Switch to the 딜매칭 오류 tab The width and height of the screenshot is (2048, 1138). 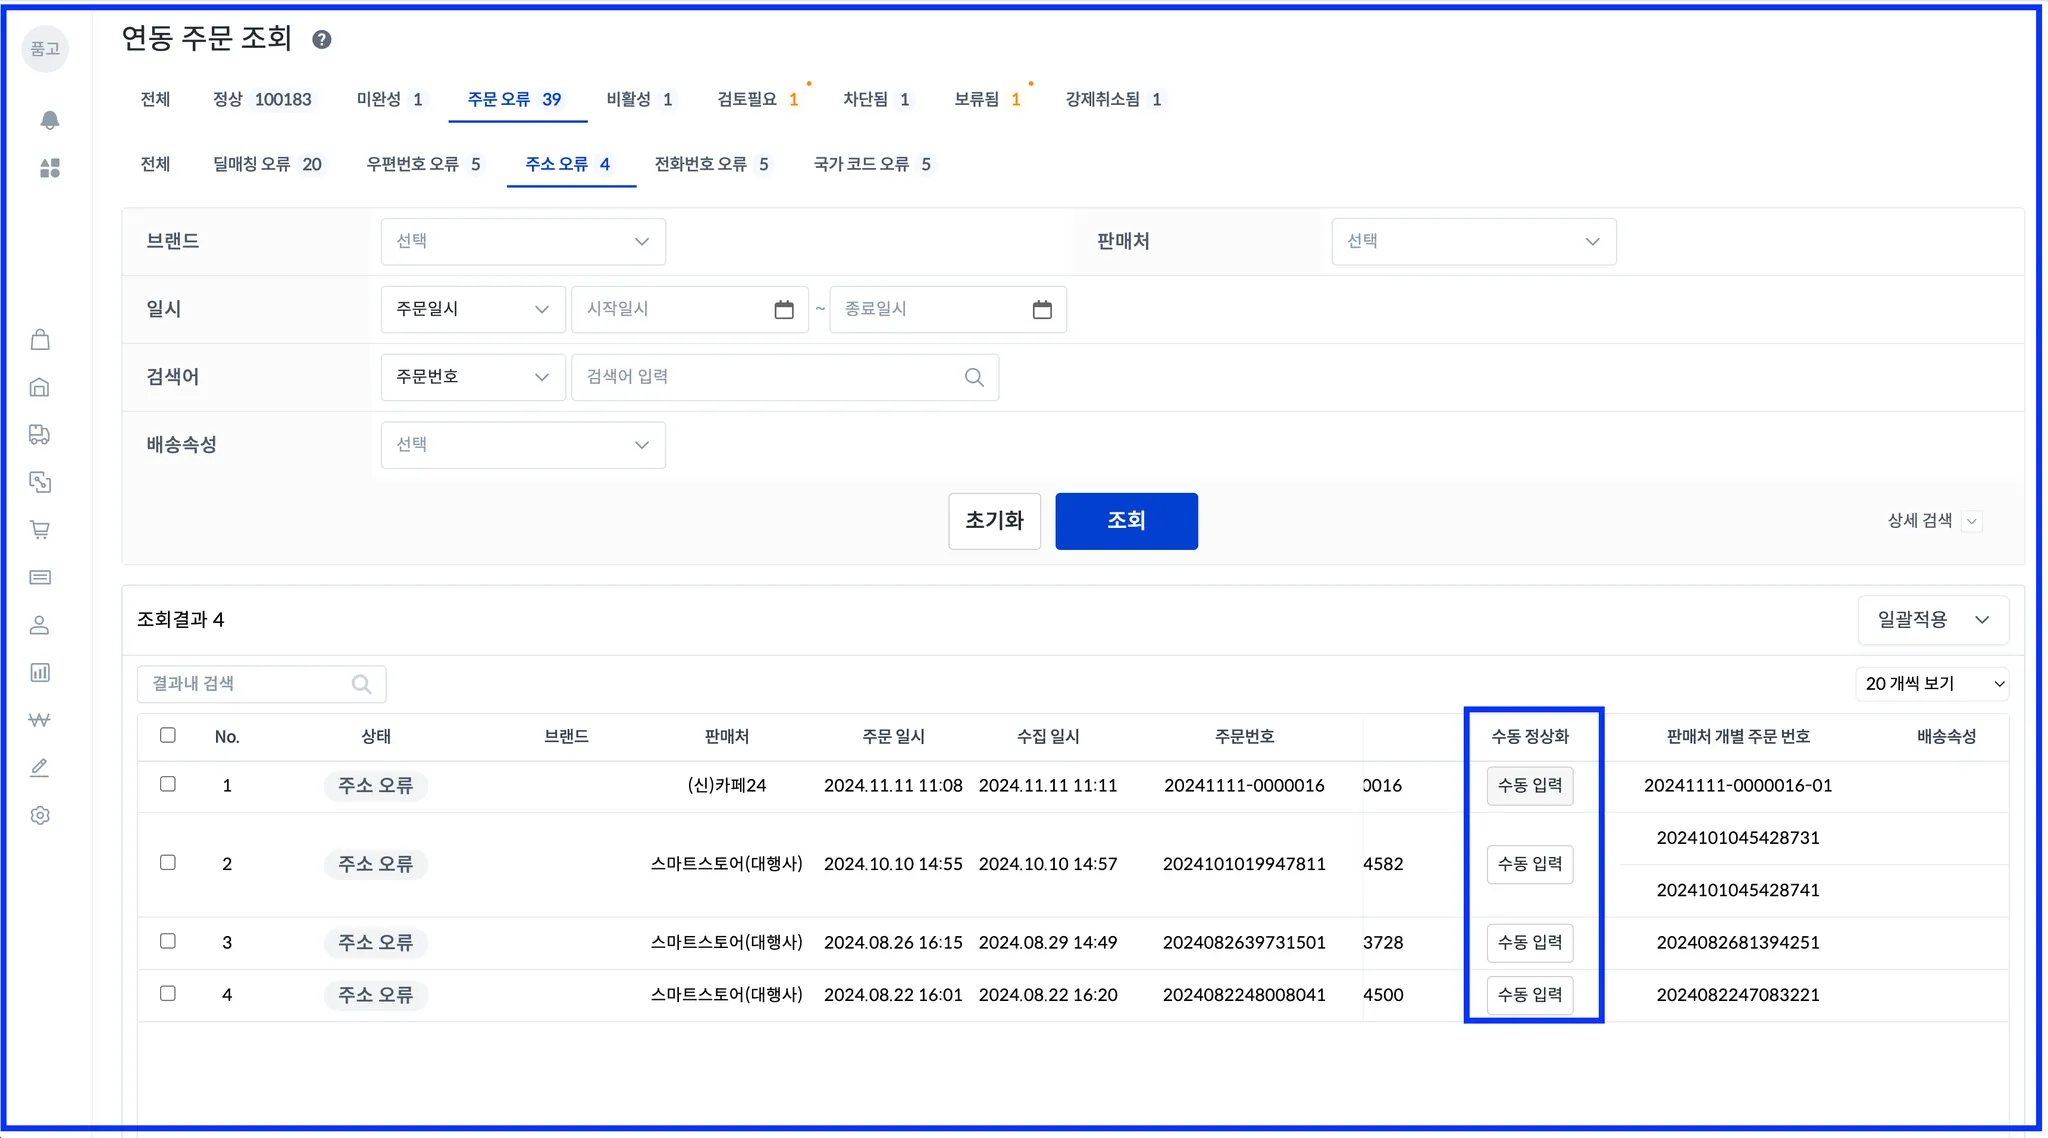click(267, 164)
